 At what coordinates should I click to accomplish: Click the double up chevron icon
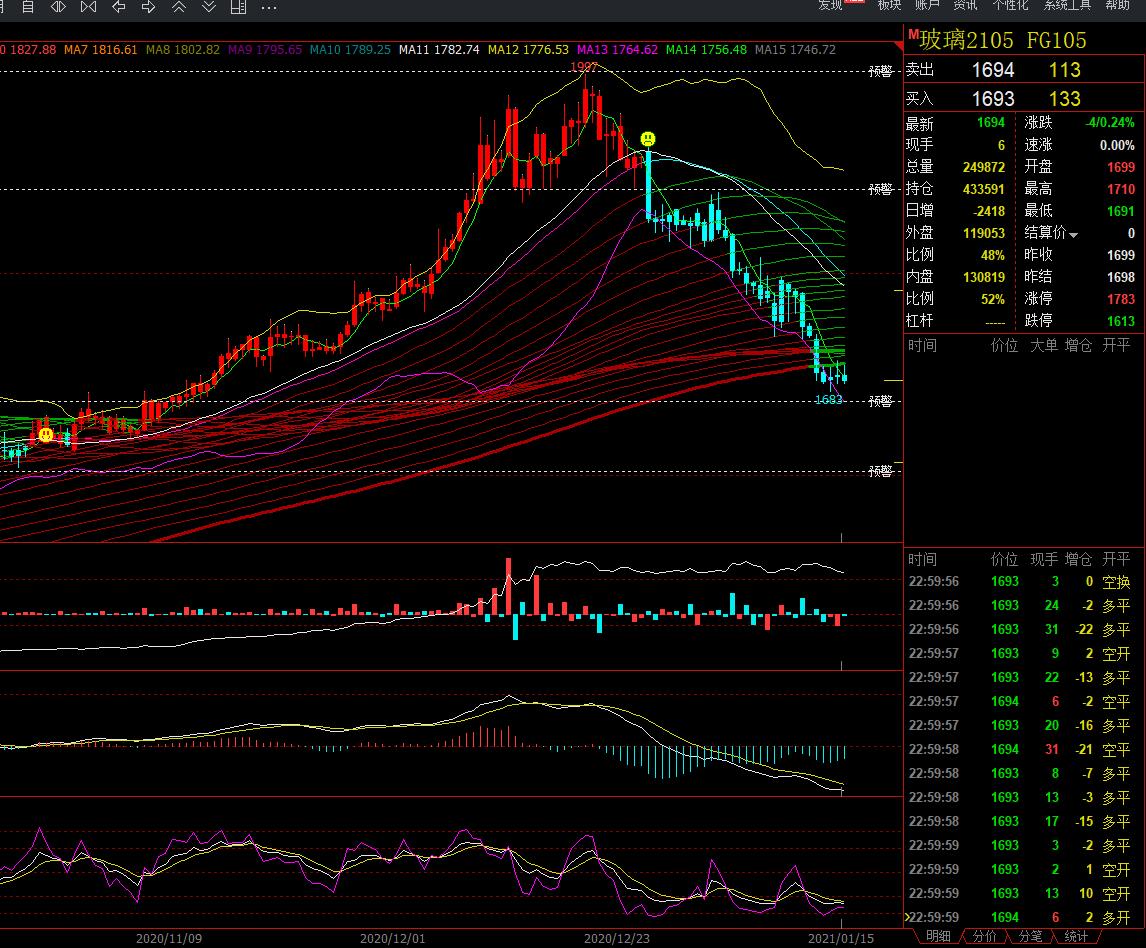[179, 7]
